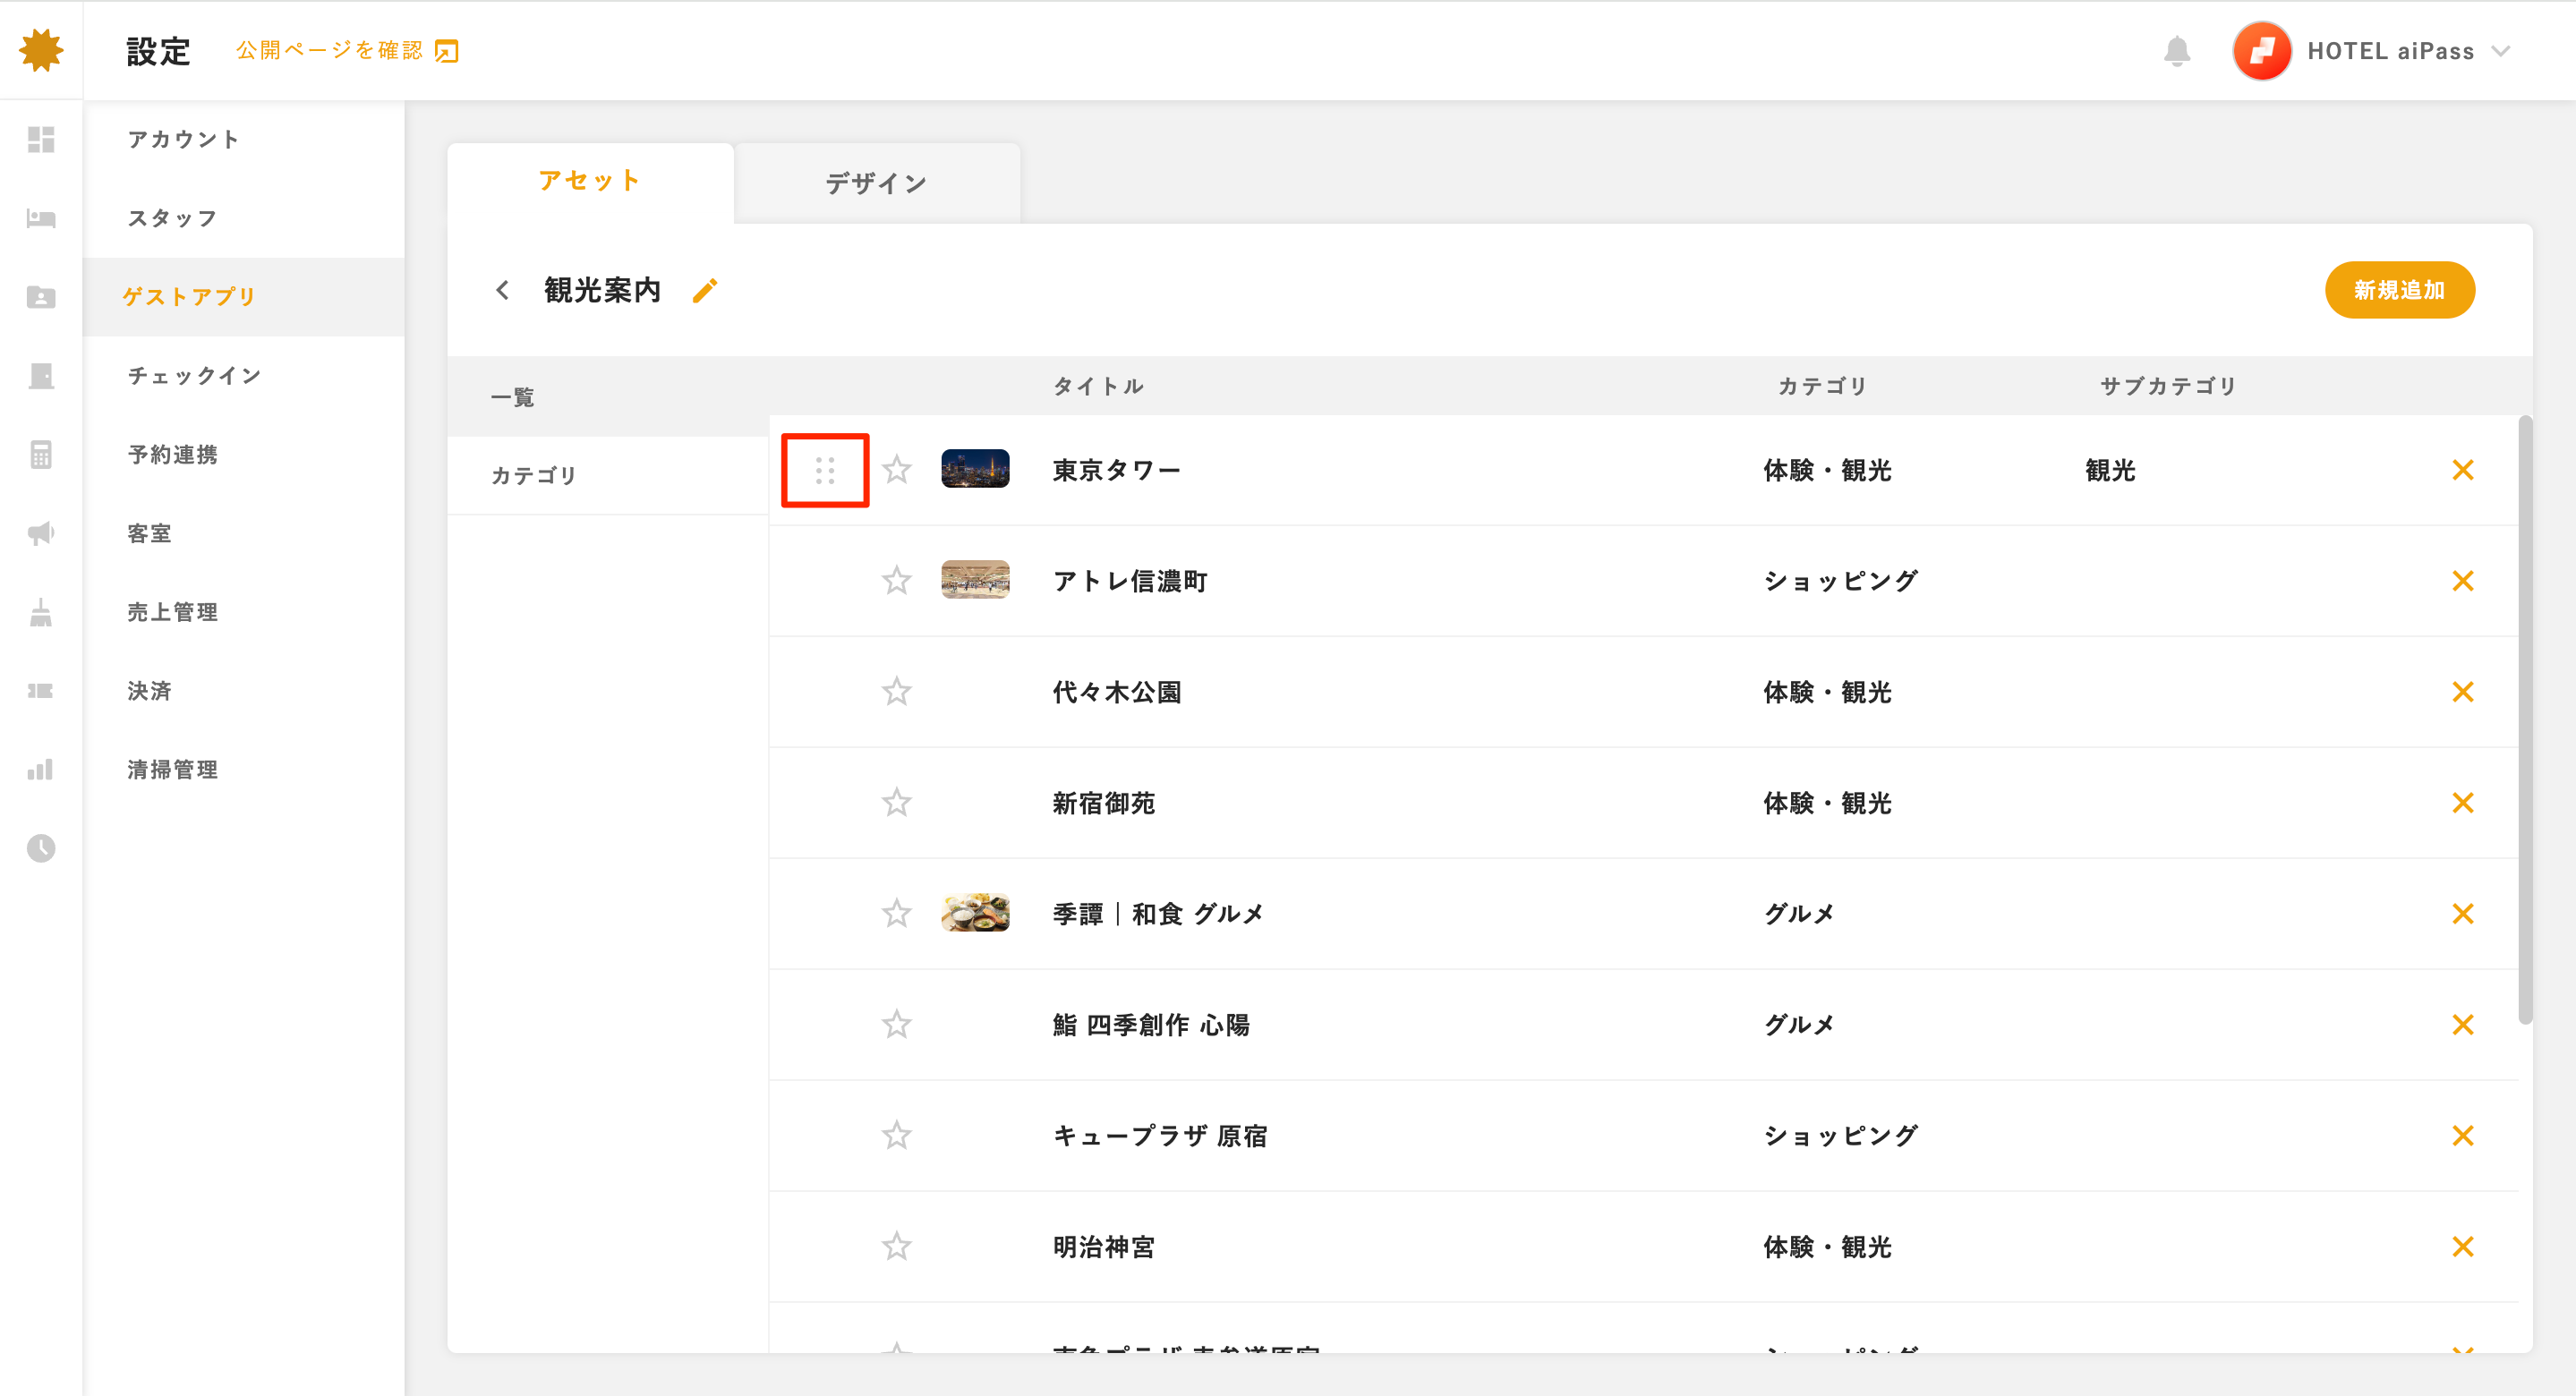Open notifications bell icon
Image resolution: width=2576 pixels, height=1396 pixels.
coord(2177,51)
